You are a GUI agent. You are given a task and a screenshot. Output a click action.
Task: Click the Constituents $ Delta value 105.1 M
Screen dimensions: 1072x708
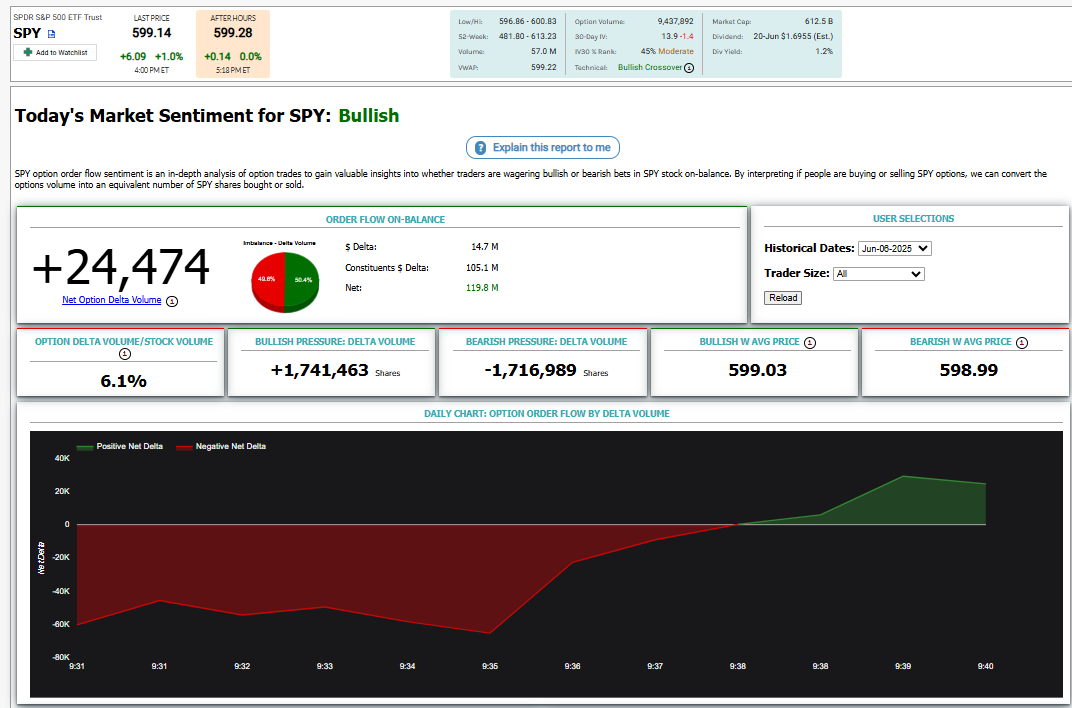(x=482, y=268)
